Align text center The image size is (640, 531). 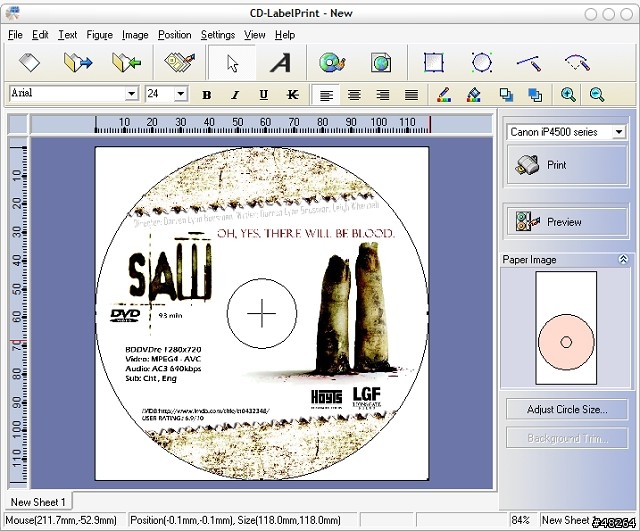point(354,95)
